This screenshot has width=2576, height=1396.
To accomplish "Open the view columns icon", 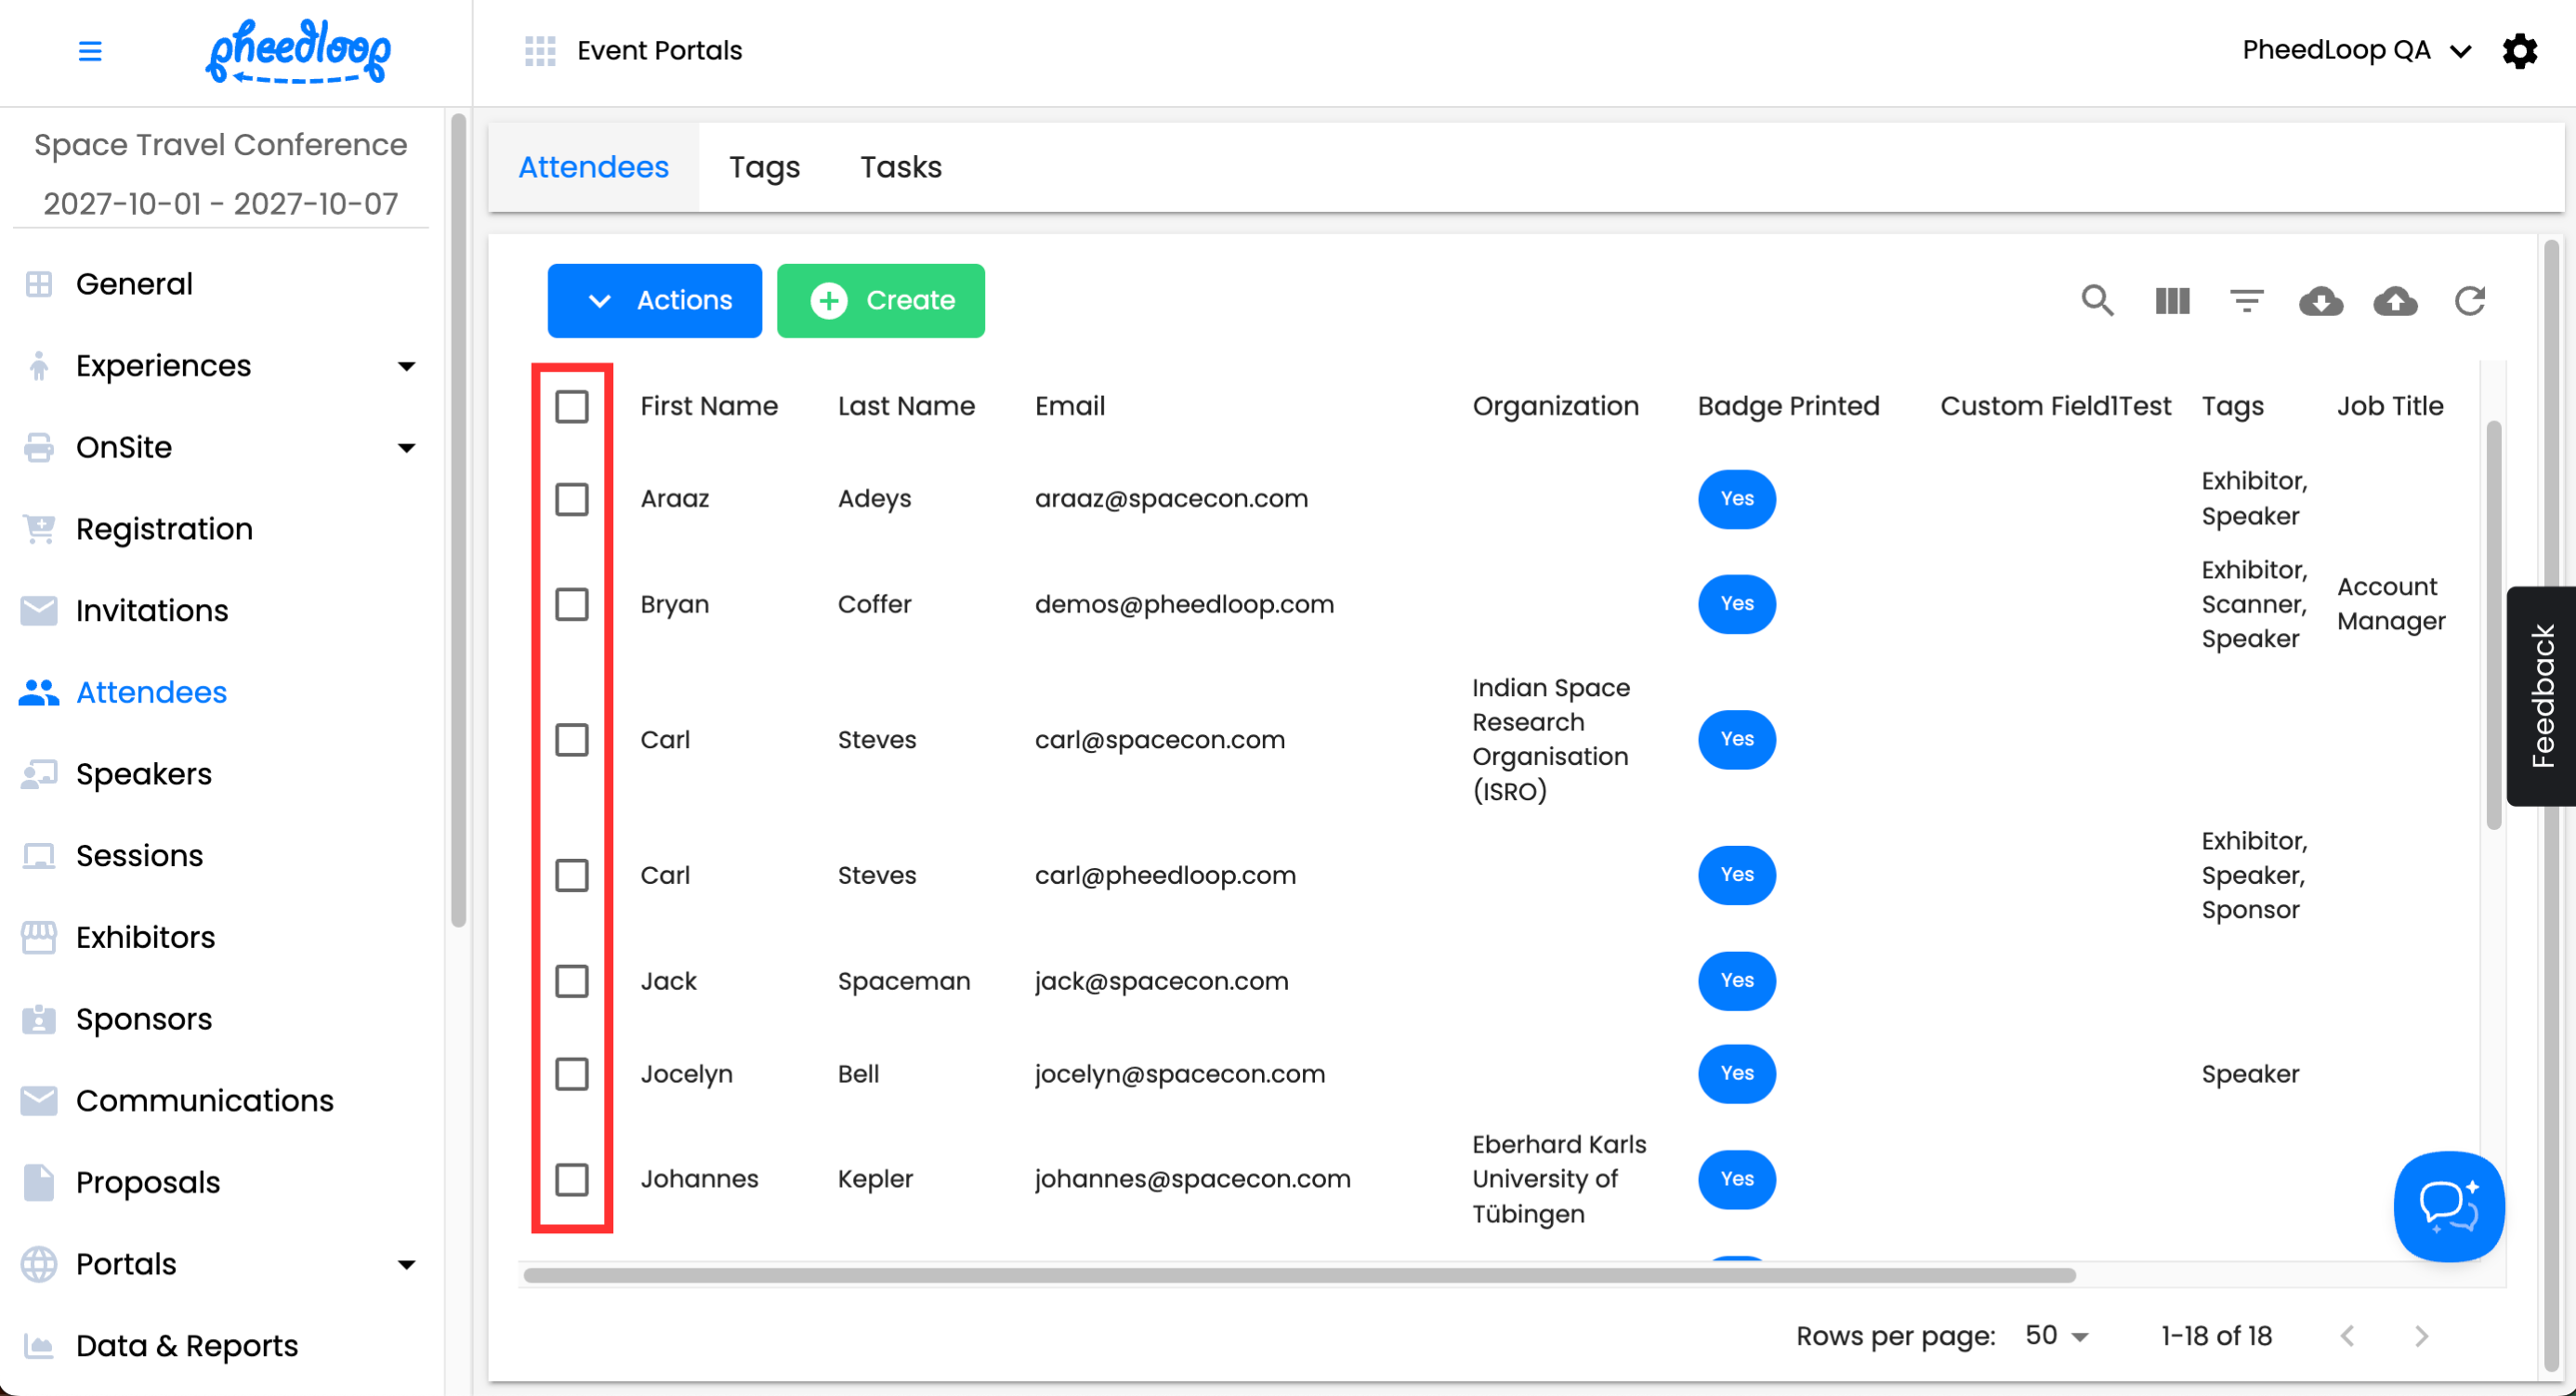I will (x=2172, y=300).
